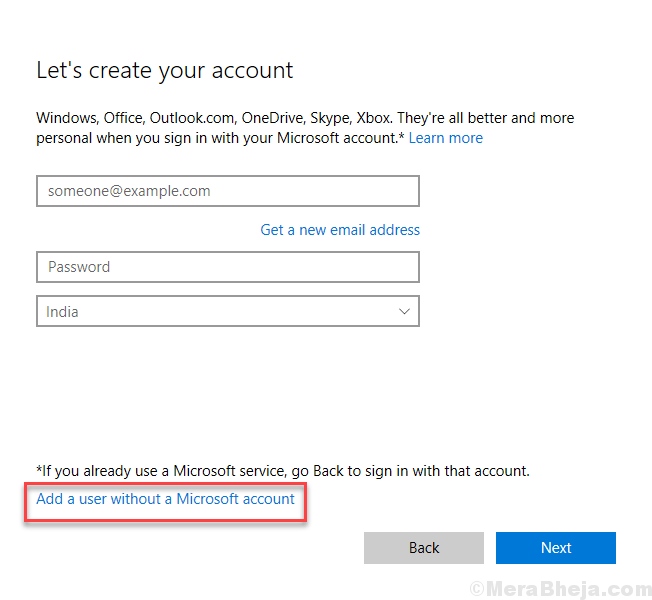Proceed to the next account setup step
This screenshot has height=600, width=652.
(x=556, y=548)
